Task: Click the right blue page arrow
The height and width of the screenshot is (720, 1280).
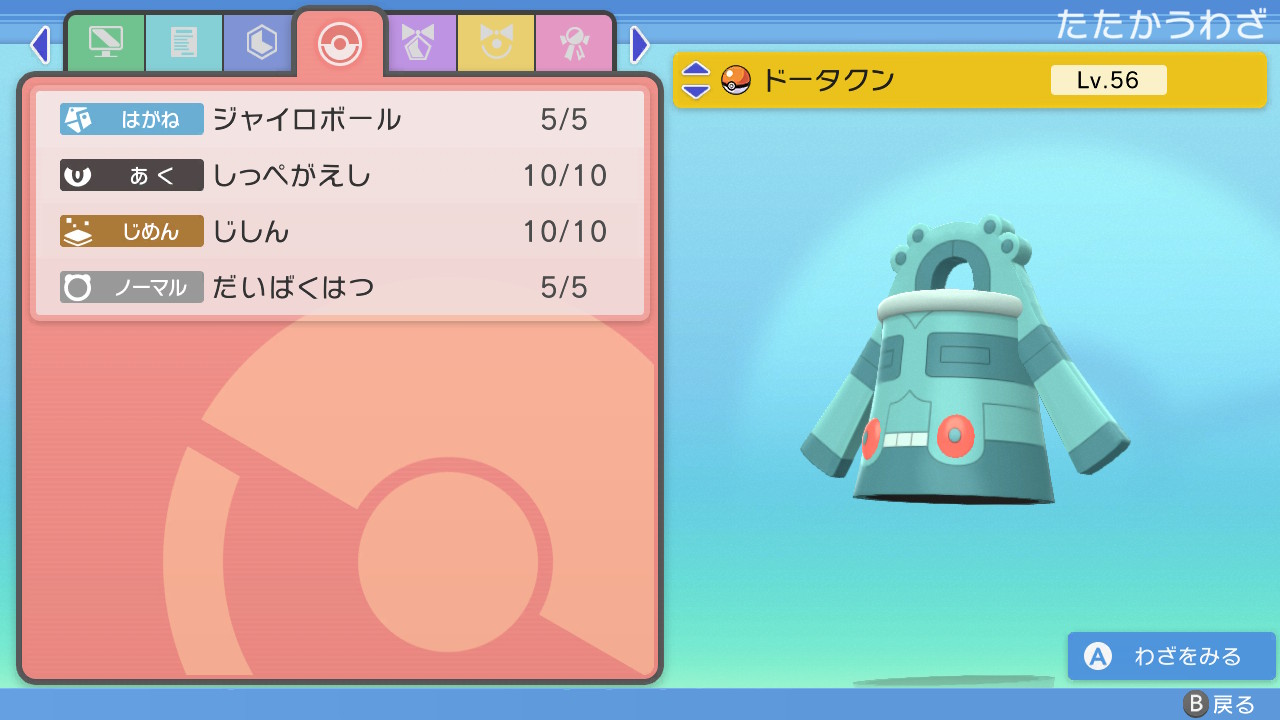Action: (x=640, y=44)
